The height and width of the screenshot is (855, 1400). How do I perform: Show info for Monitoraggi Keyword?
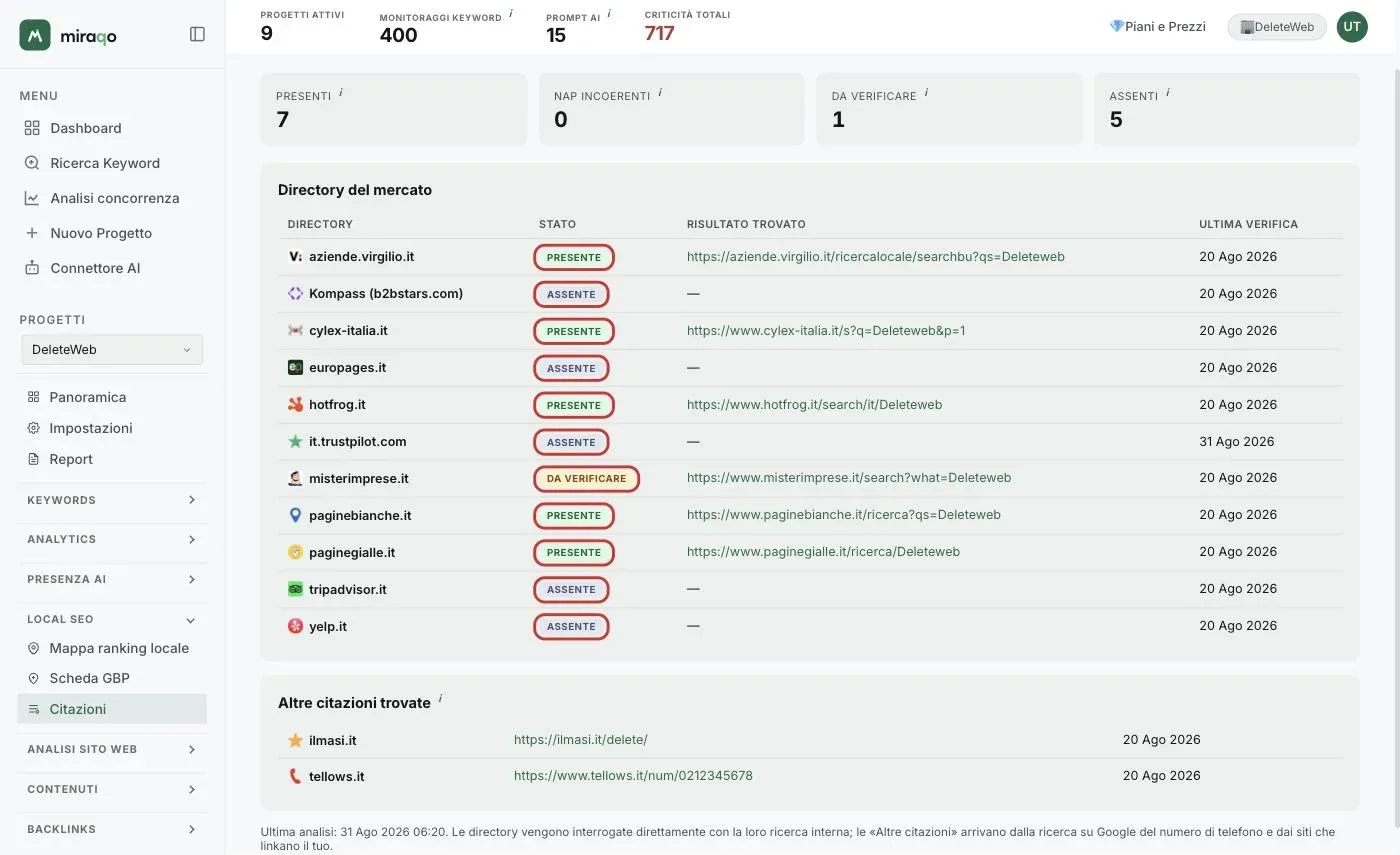click(x=511, y=14)
